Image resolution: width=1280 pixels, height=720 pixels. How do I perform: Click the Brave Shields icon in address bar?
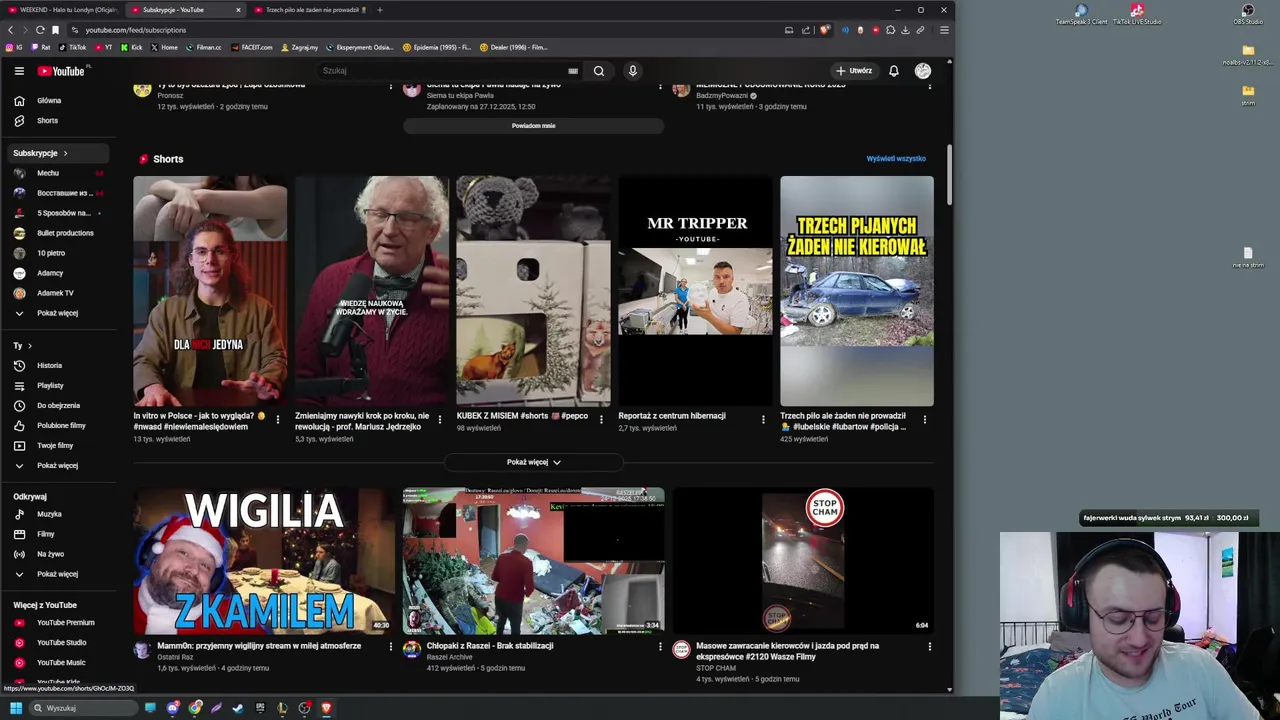[x=824, y=30]
